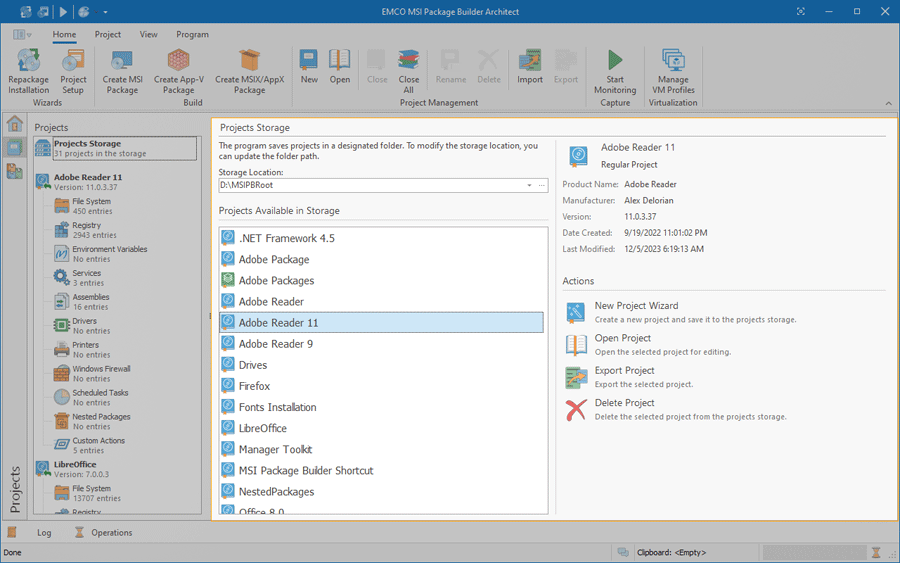The height and width of the screenshot is (563, 900).
Task: Click the third sidebar icon below projects
Action: (14, 171)
